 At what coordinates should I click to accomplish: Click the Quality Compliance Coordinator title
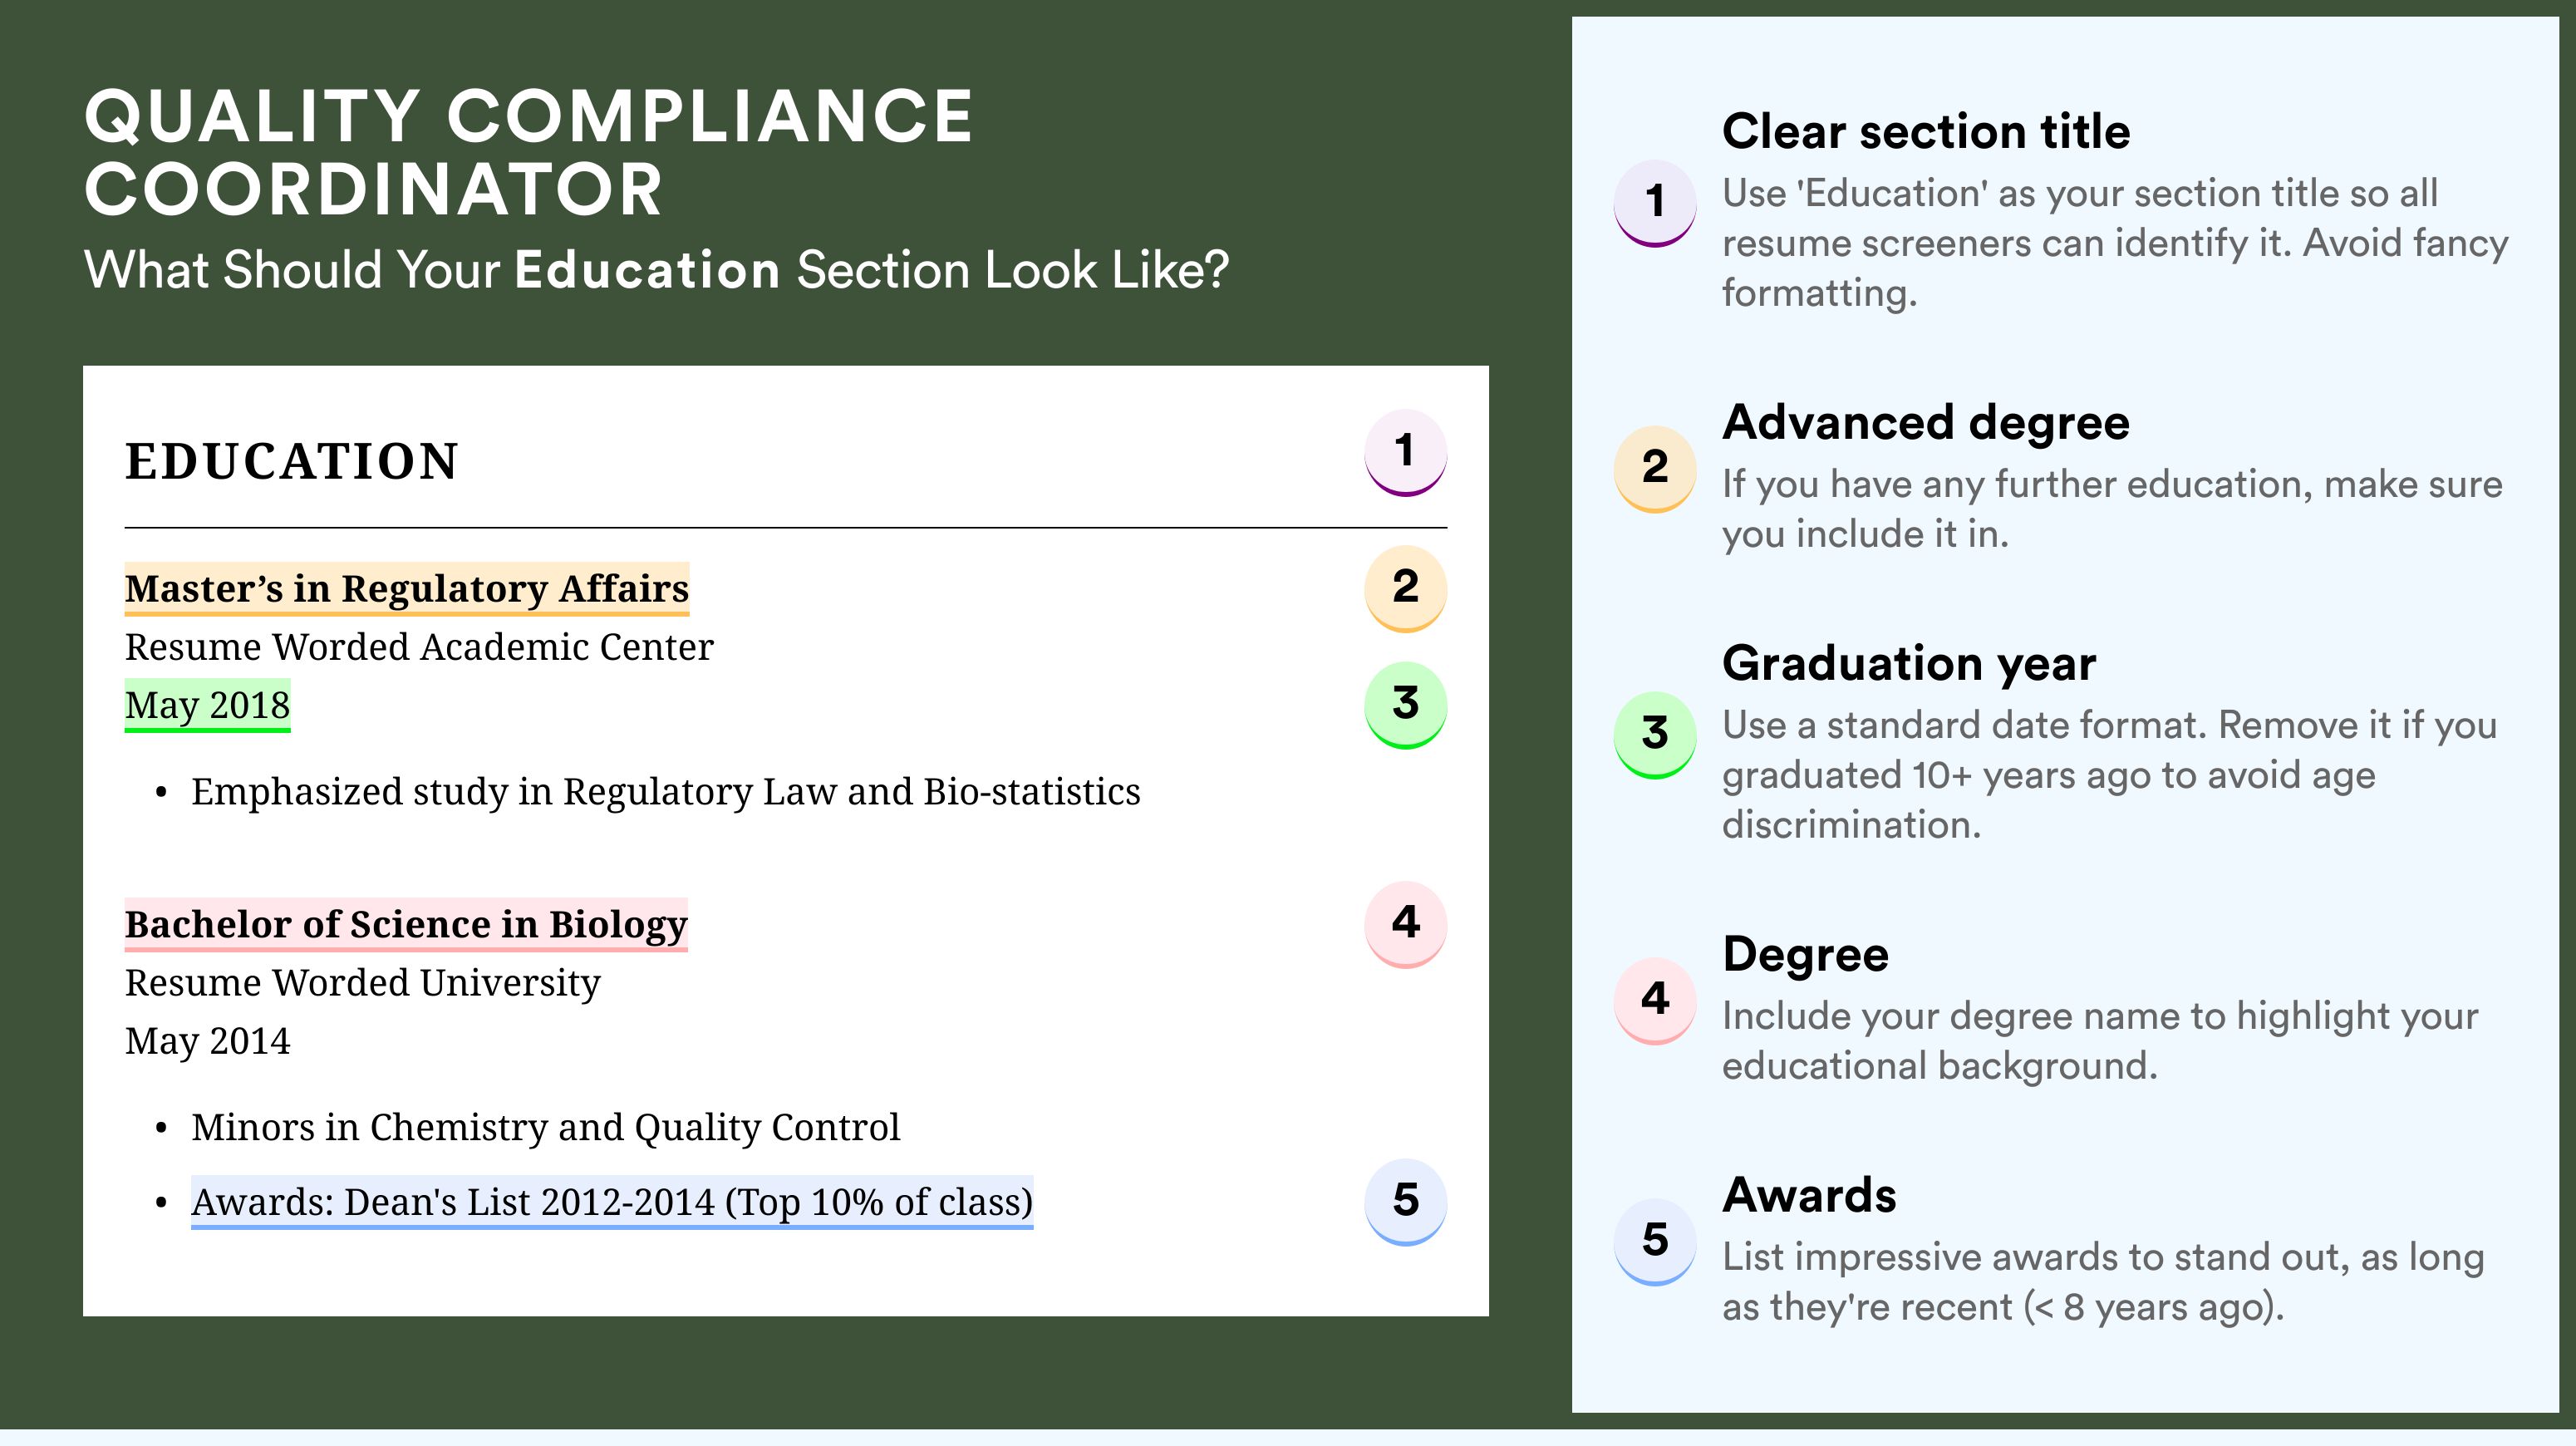click(x=529, y=152)
